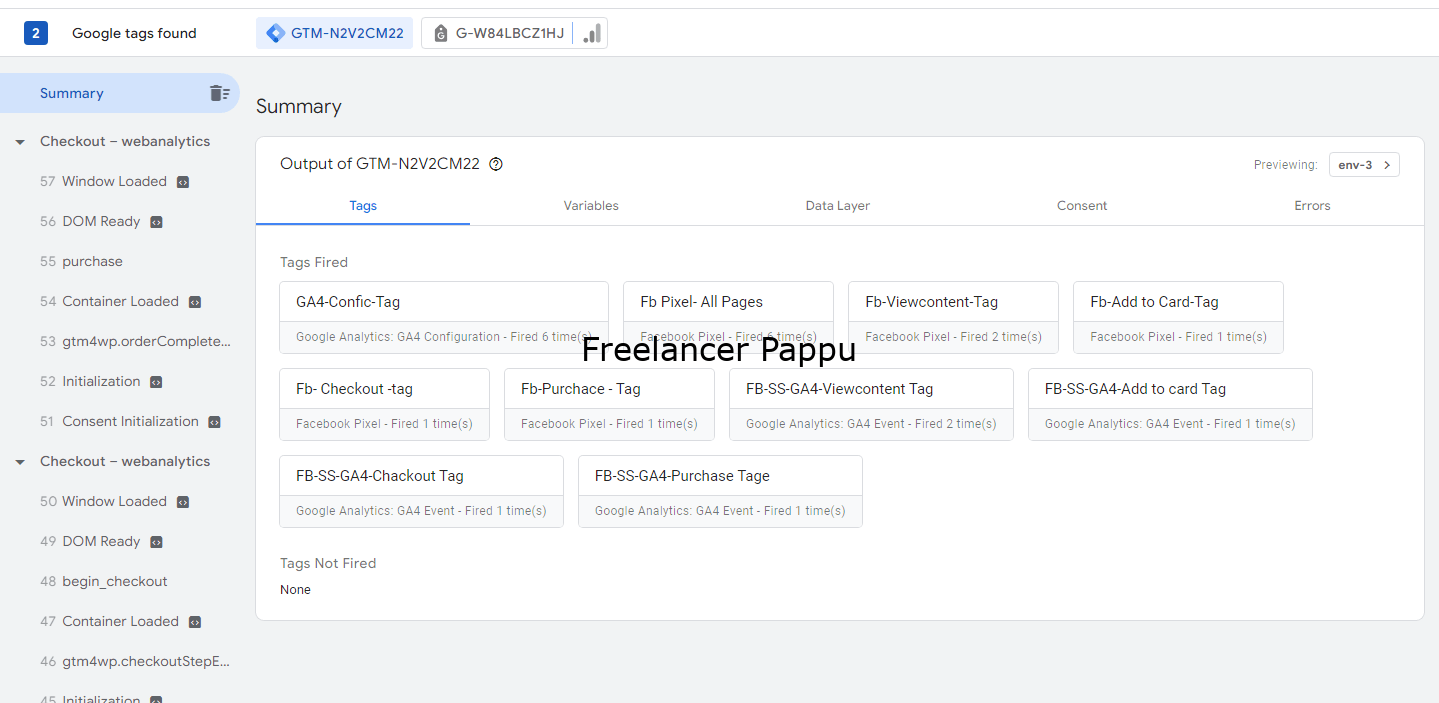Select Summary in the left sidebar
1439x703 pixels.
(x=120, y=93)
